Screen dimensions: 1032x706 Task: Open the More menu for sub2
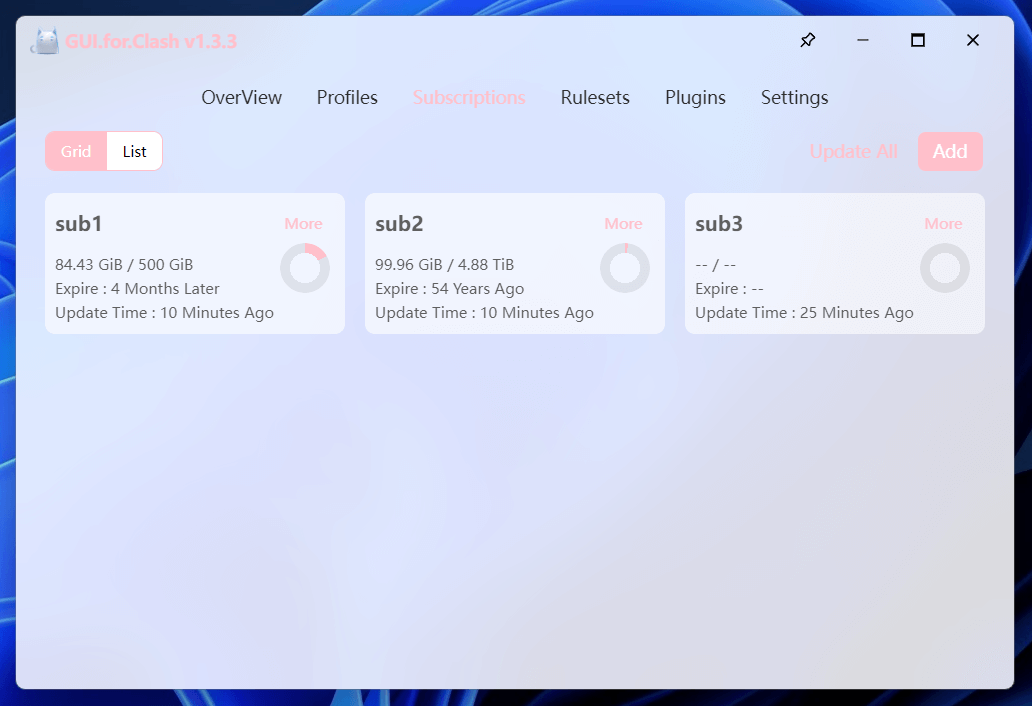click(623, 224)
